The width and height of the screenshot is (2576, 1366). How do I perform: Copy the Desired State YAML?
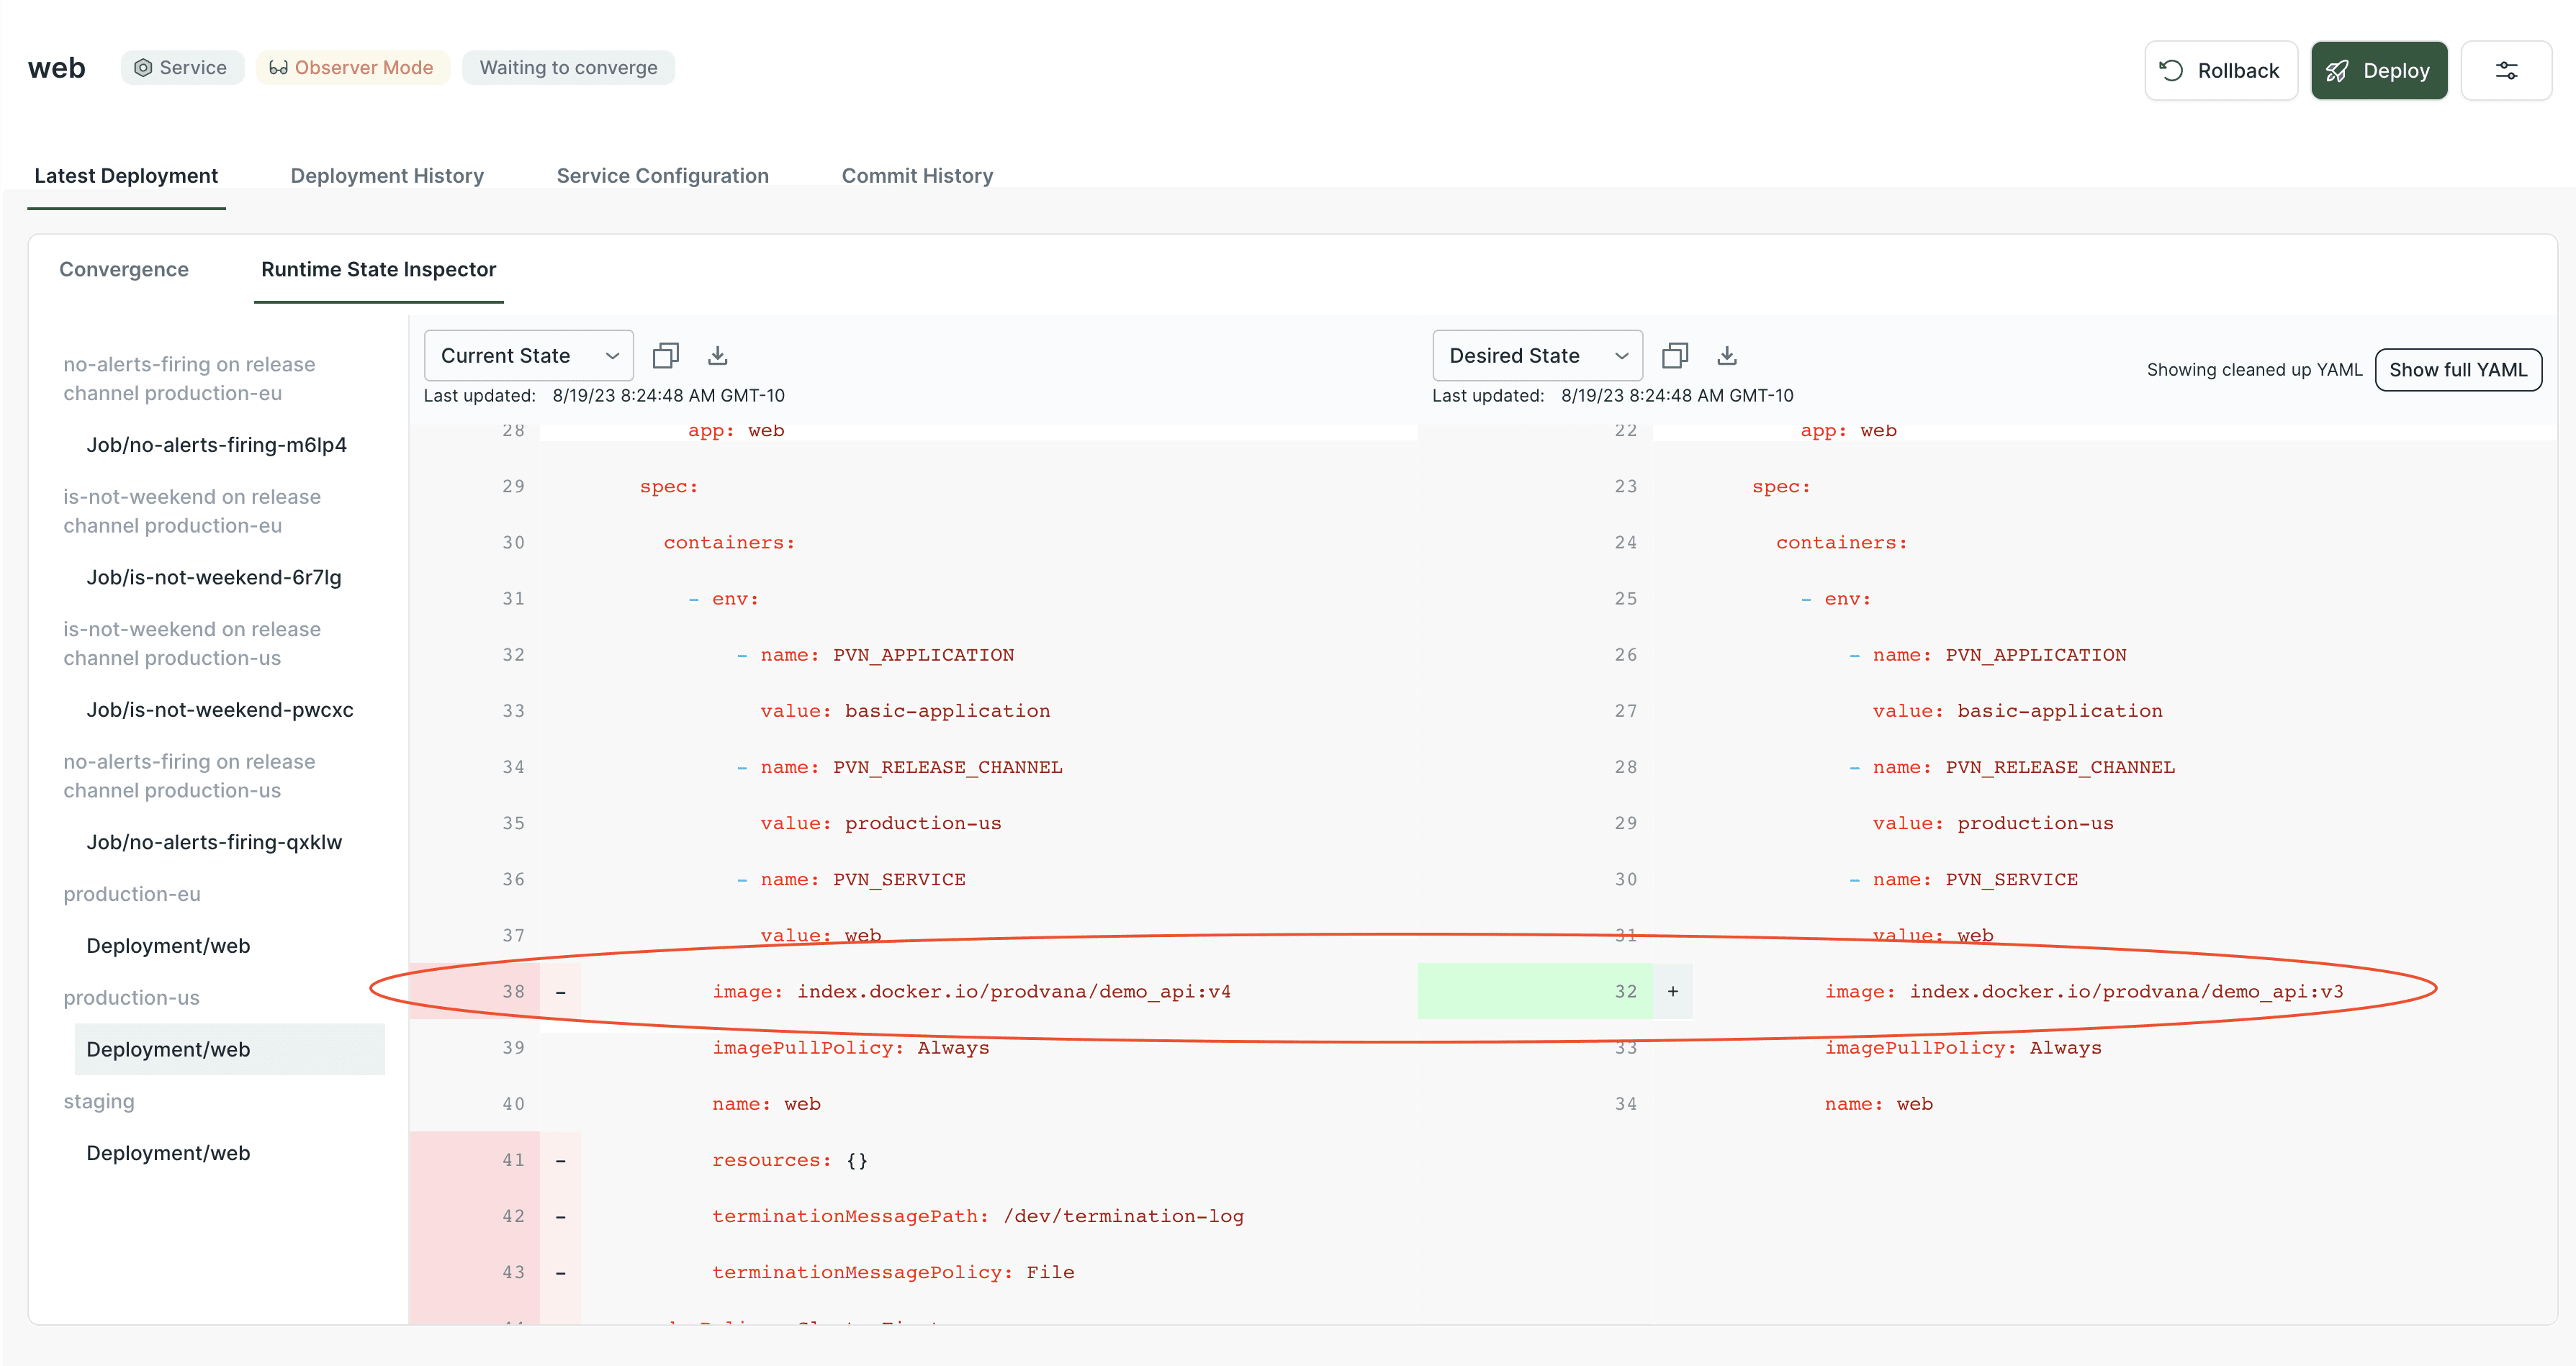[1674, 355]
